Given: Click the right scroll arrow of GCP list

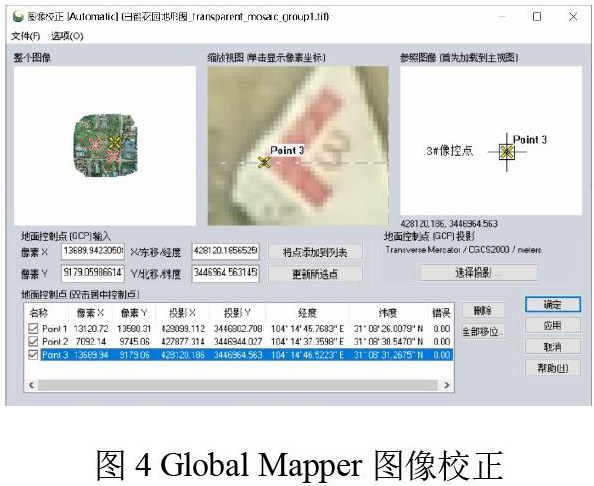Looking at the screenshot, I should 447,385.
